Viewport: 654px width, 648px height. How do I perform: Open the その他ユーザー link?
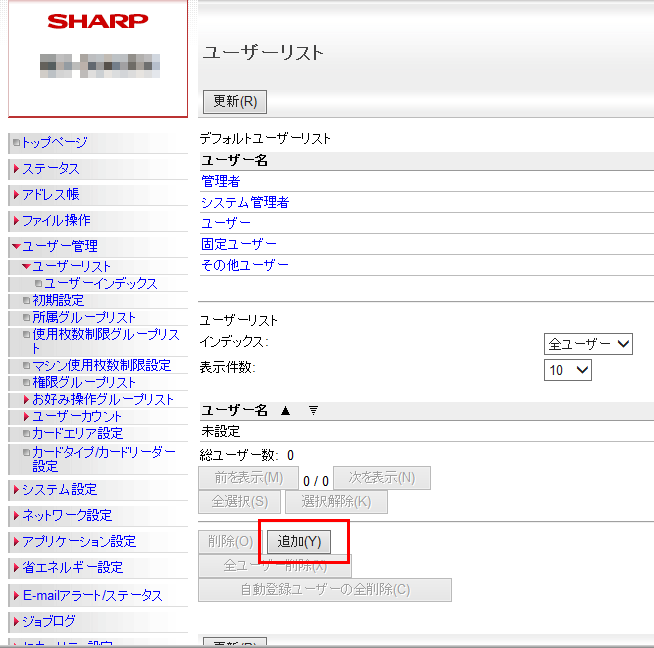(245, 265)
